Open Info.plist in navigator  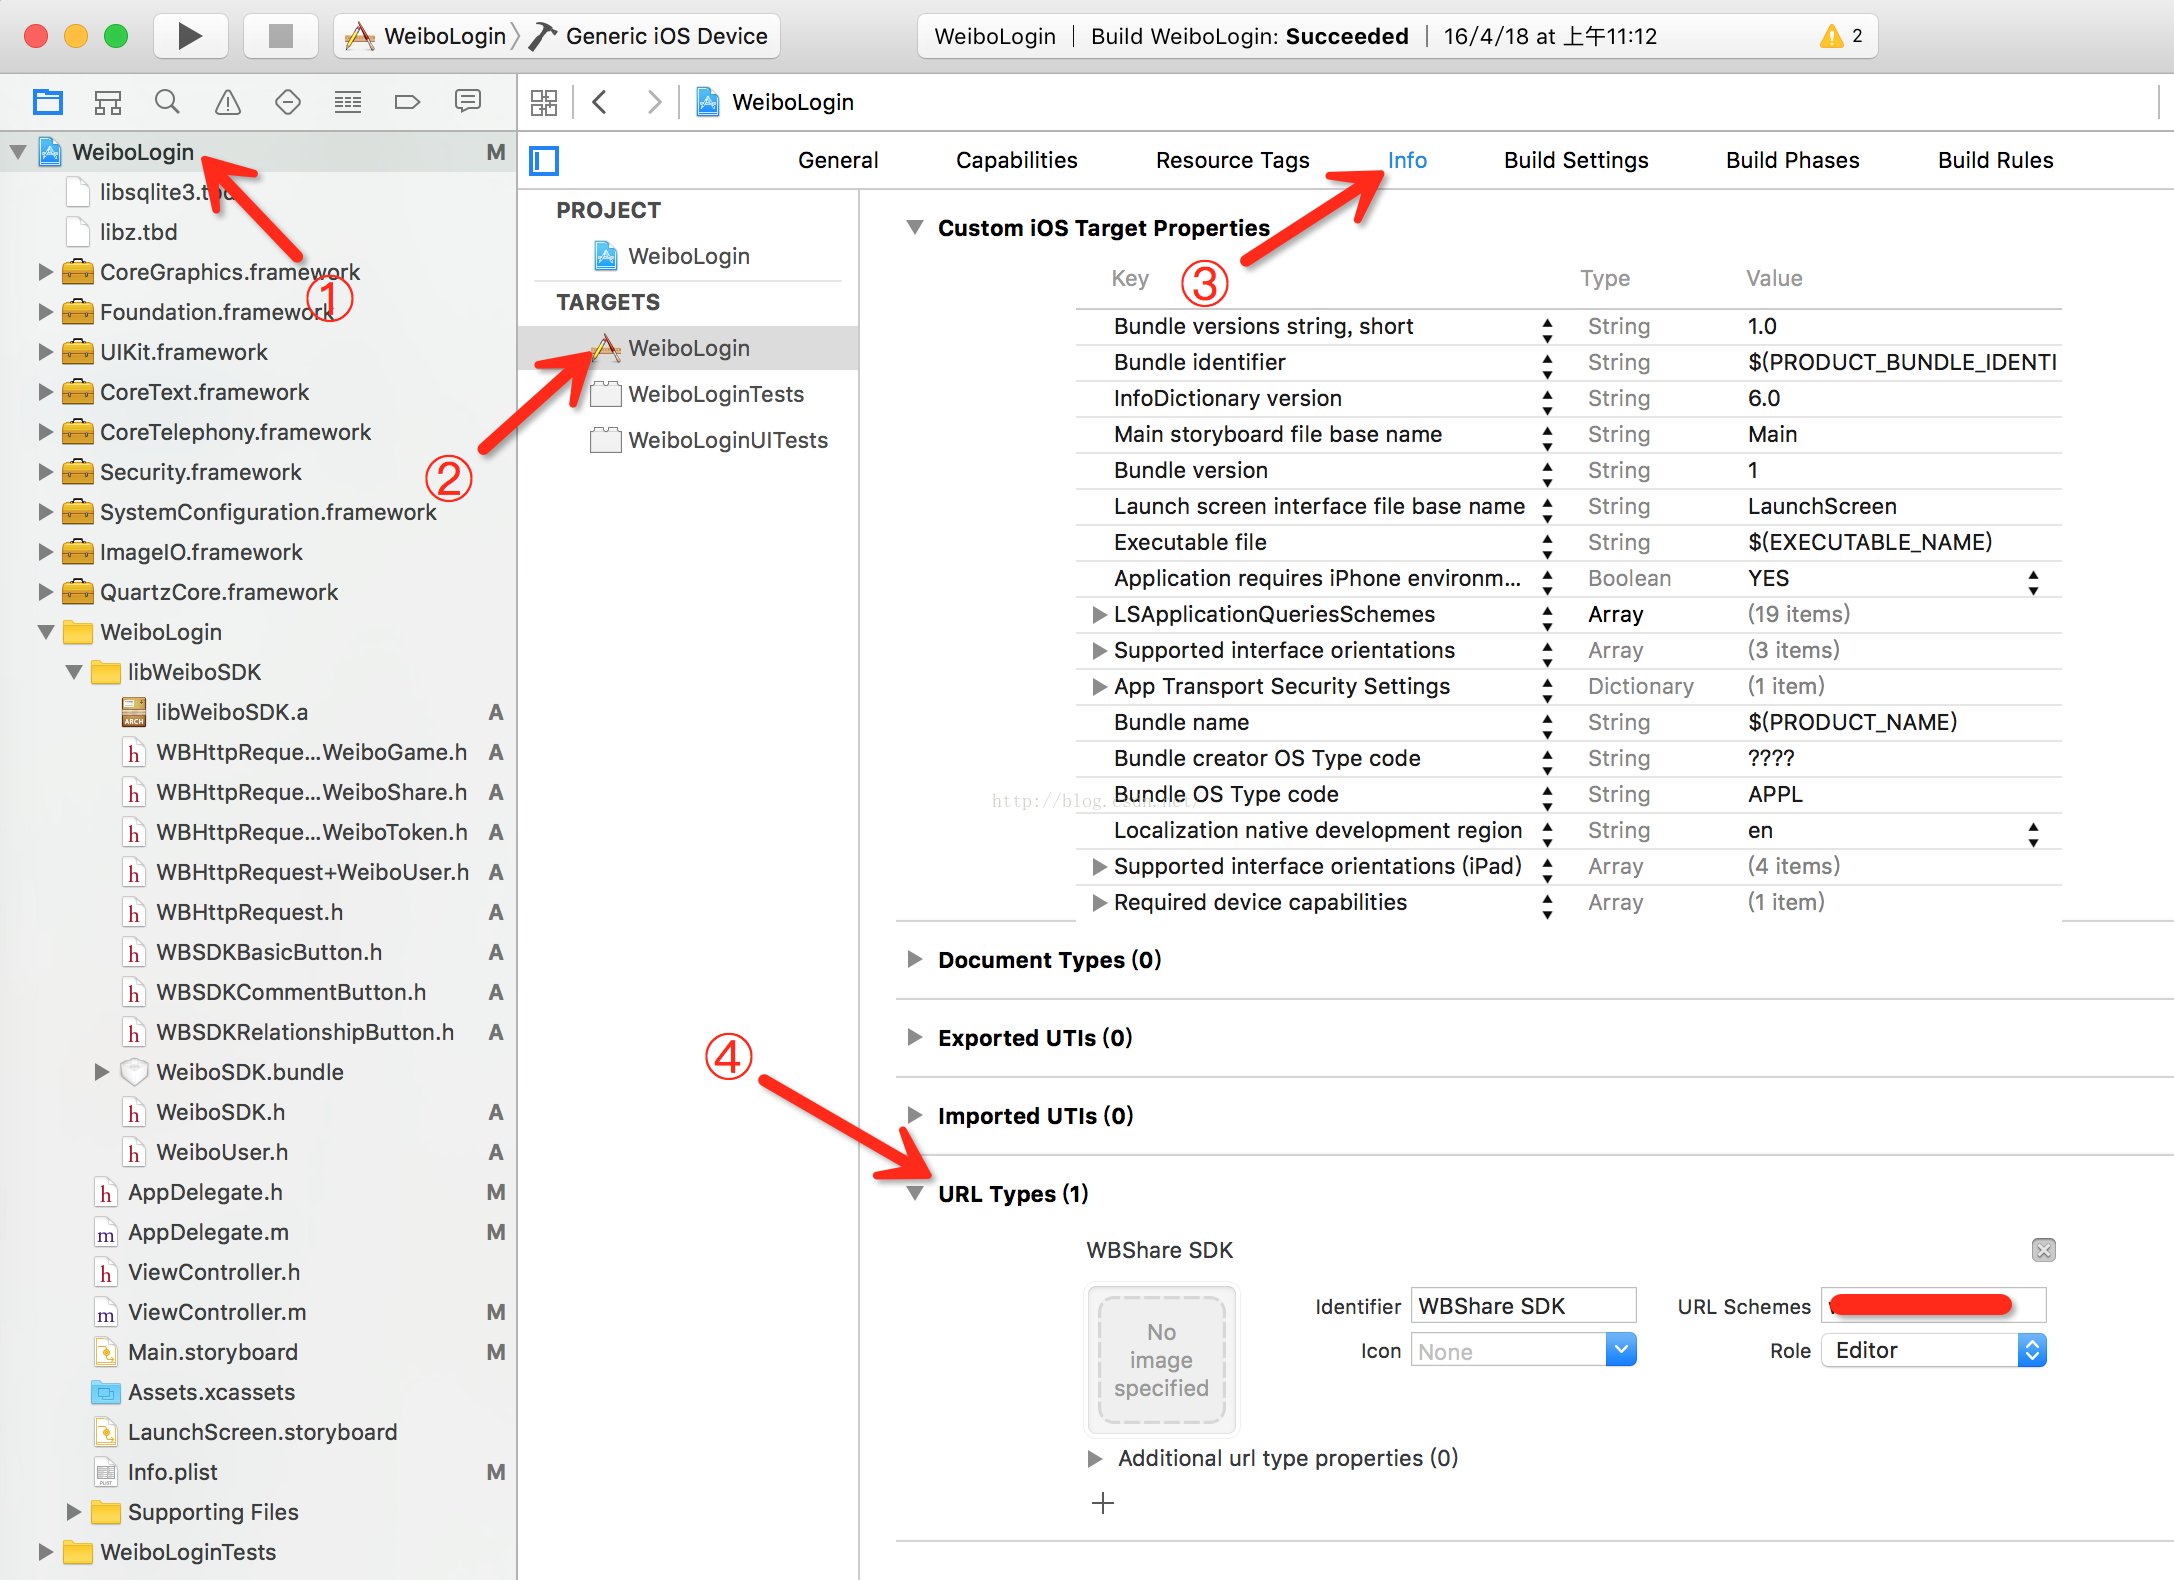coord(172,1472)
